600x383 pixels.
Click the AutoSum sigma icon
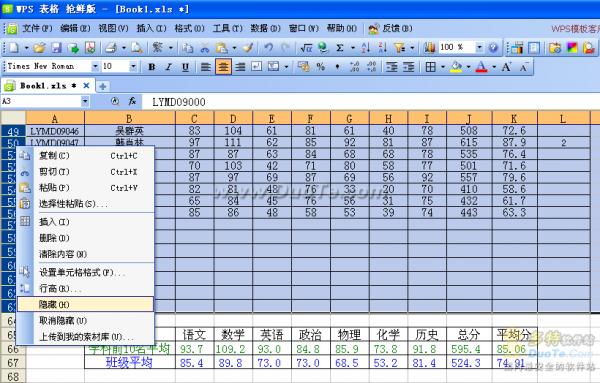(339, 47)
